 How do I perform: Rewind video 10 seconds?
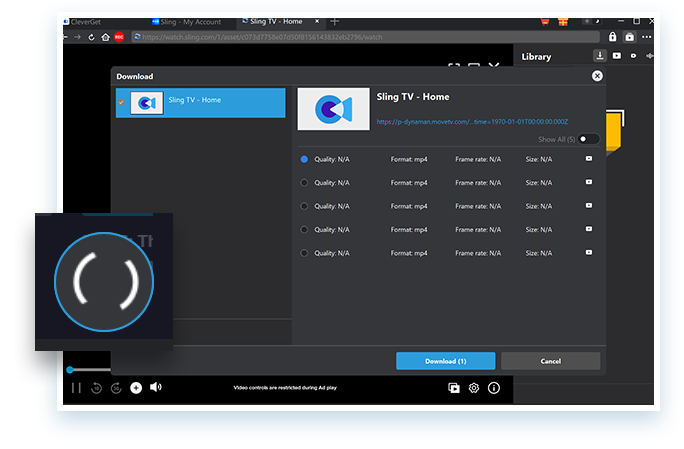coord(96,387)
